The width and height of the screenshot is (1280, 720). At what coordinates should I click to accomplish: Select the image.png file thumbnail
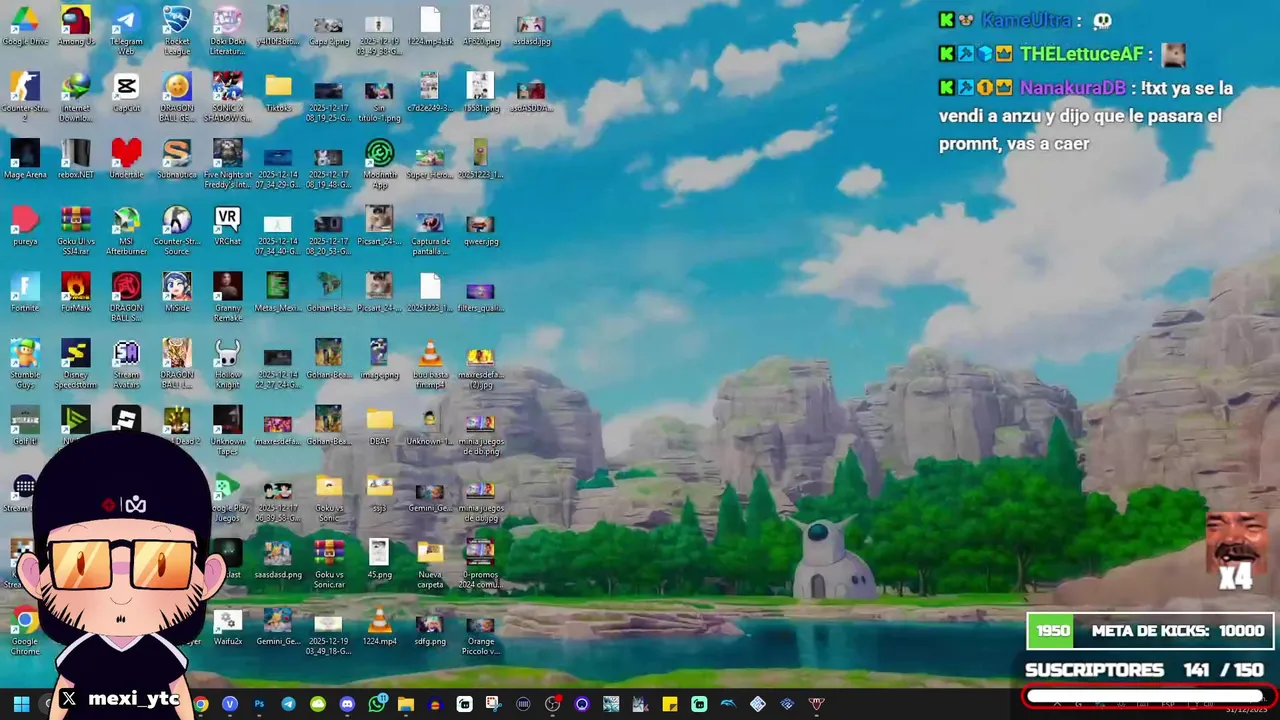[379, 360]
